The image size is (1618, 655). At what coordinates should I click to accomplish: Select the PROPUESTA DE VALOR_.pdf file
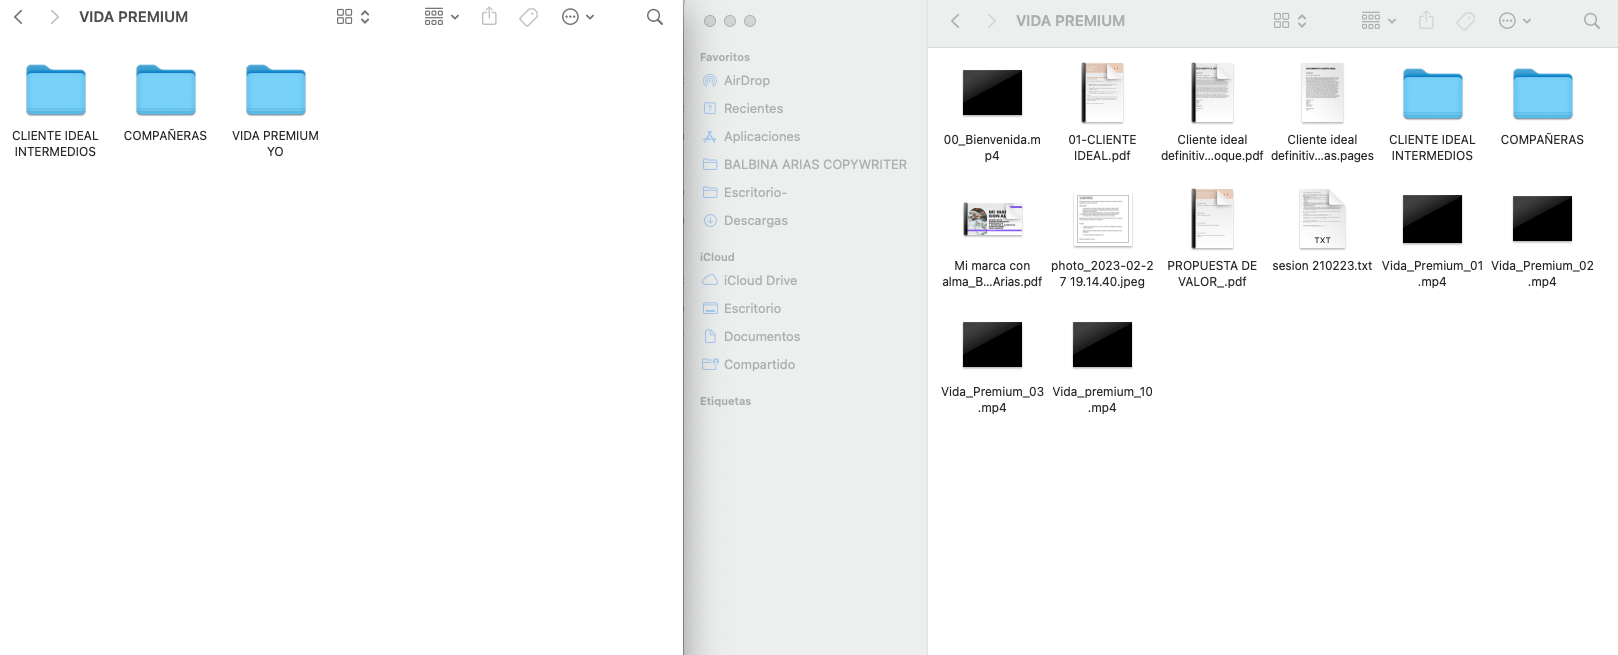1212,219
